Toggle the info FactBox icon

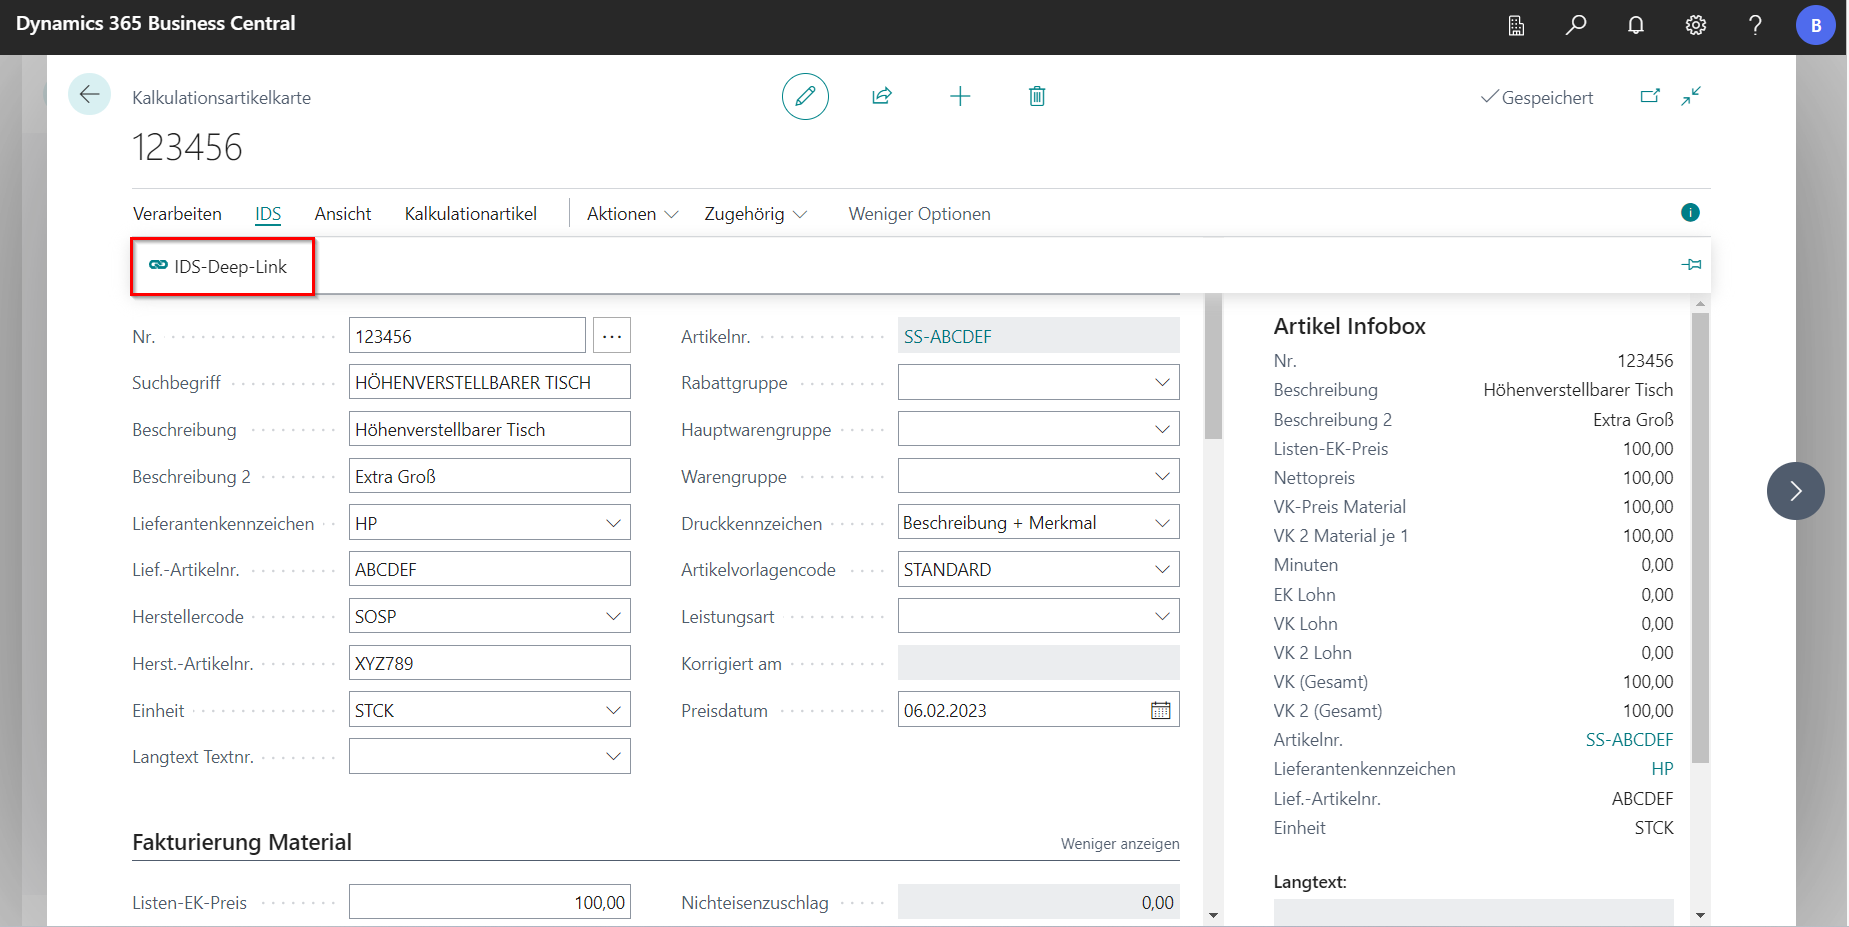(x=1690, y=212)
